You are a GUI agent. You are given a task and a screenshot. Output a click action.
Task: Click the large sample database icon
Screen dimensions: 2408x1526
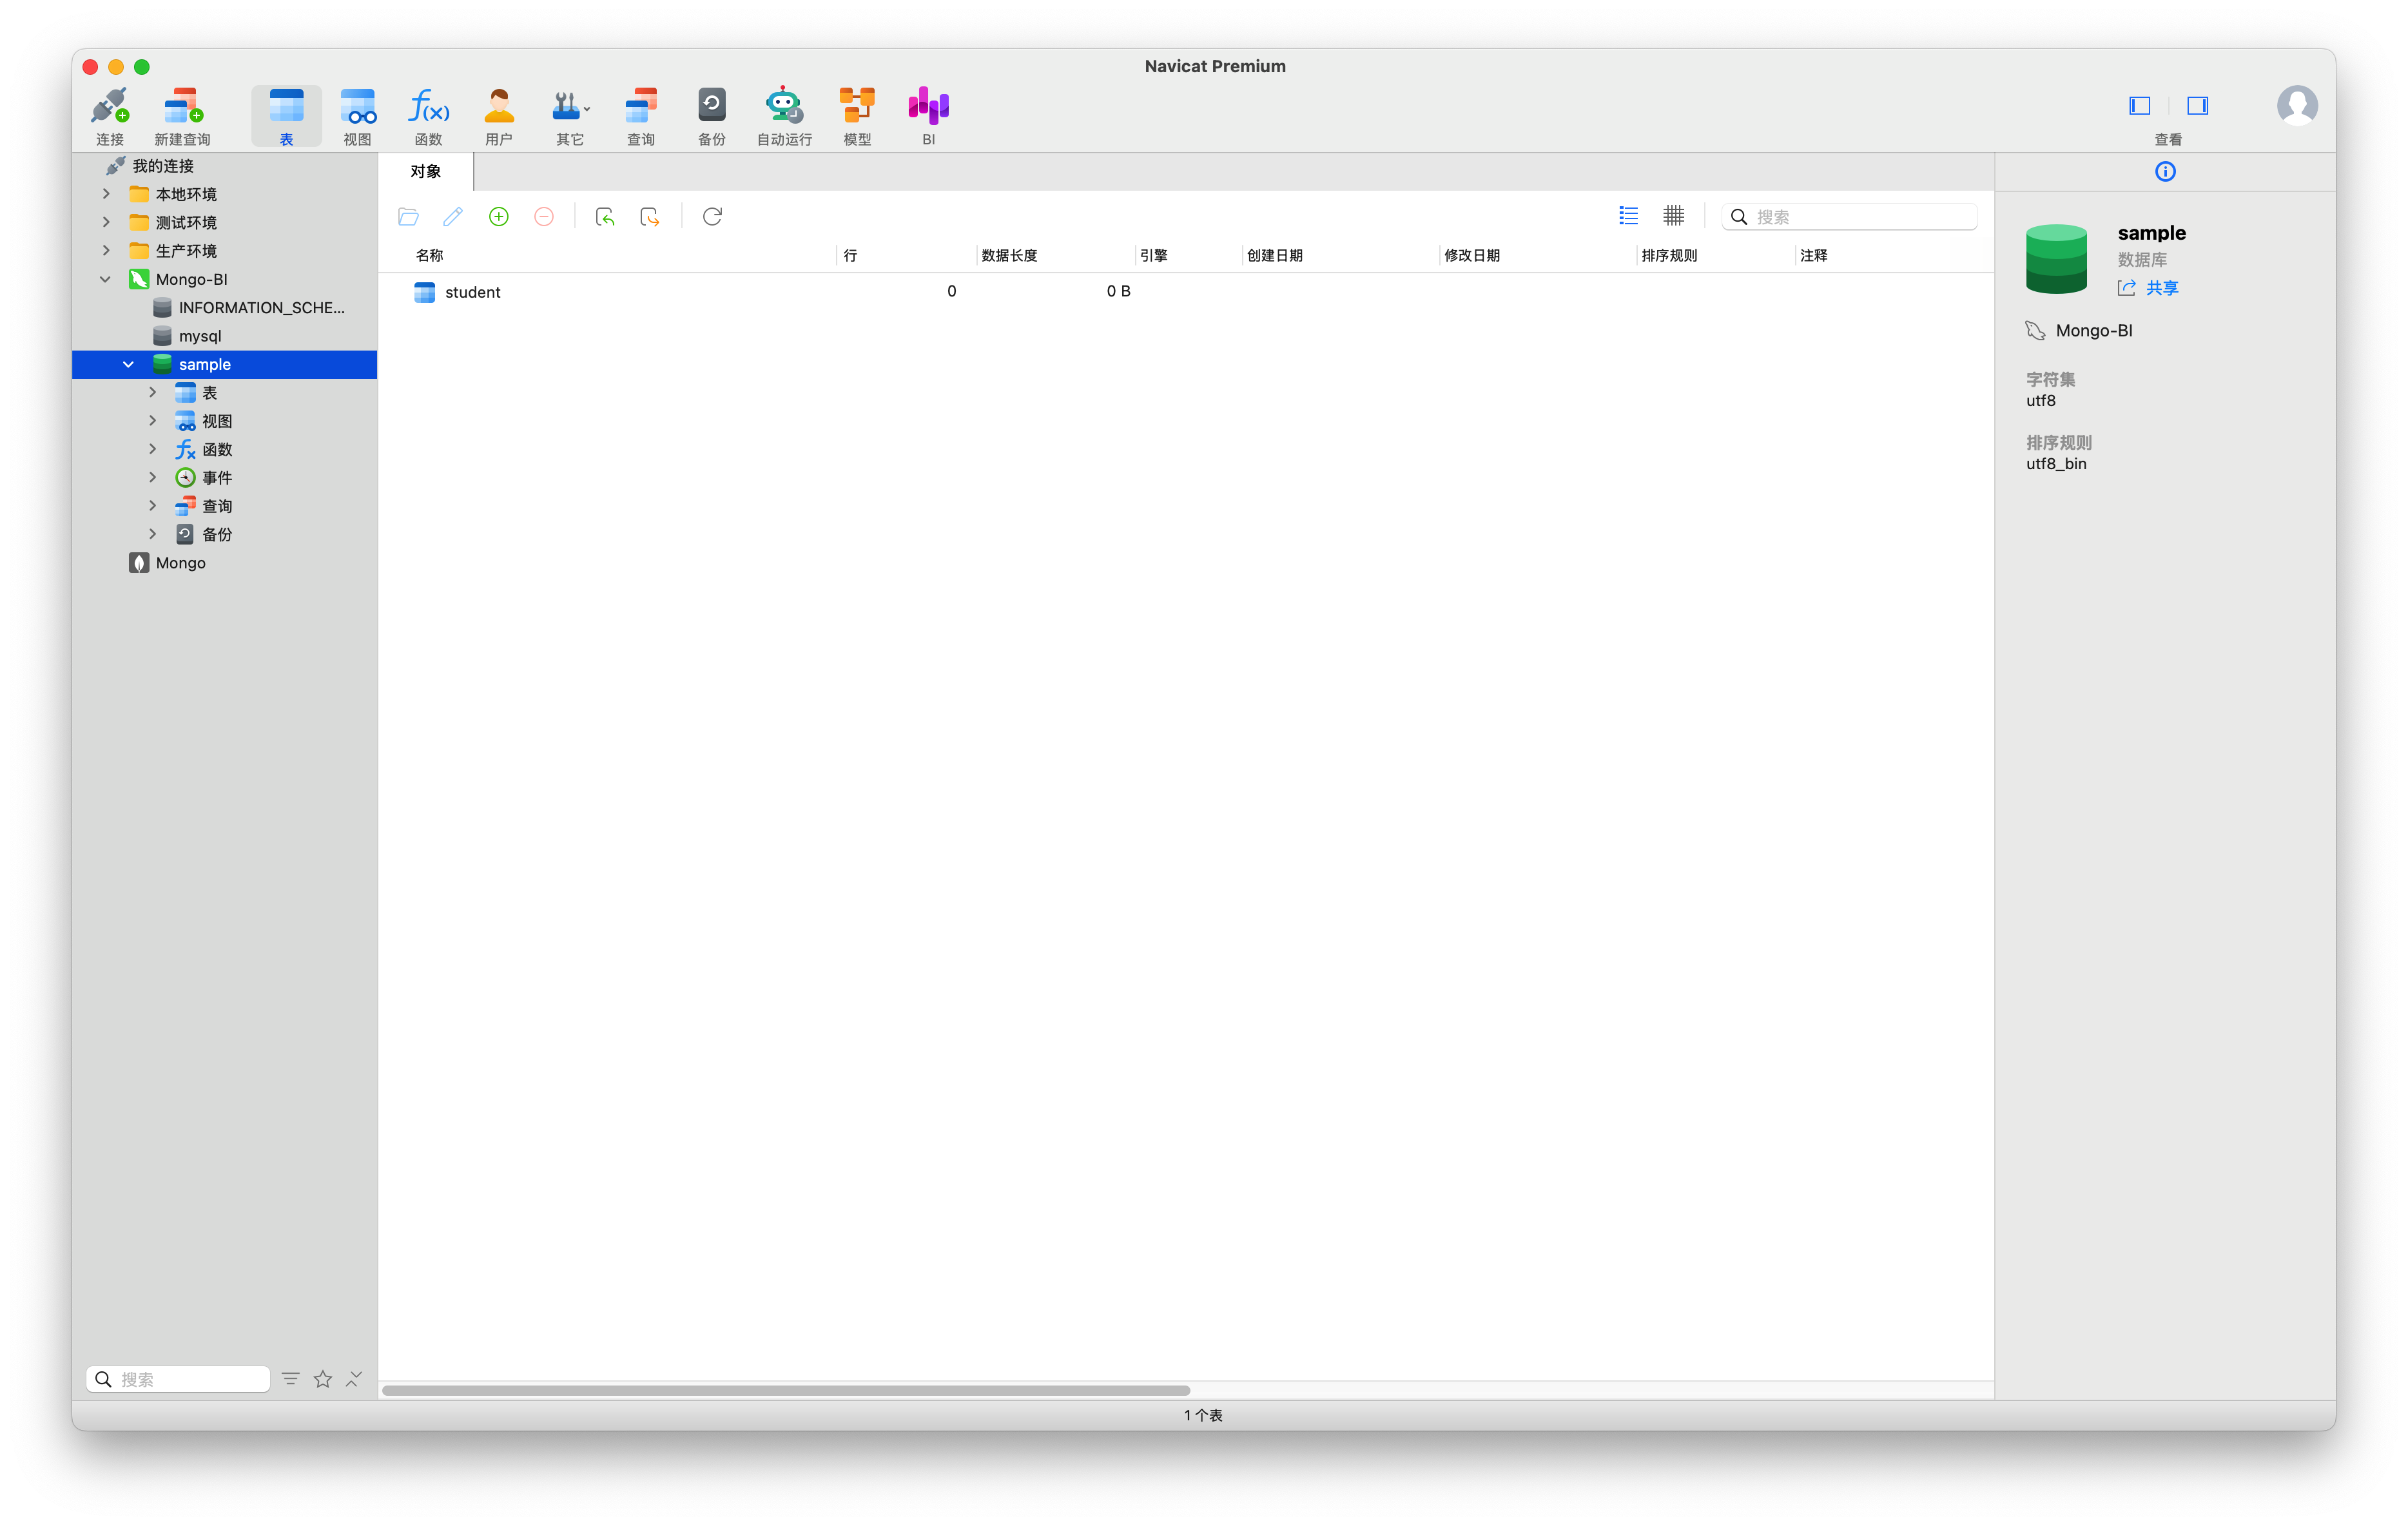point(2056,258)
